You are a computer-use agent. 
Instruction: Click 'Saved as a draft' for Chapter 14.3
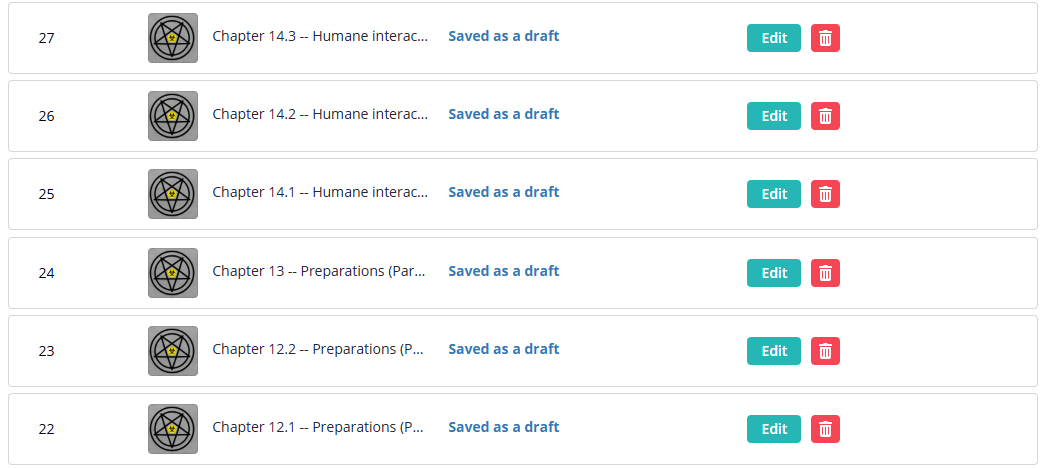click(x=503, y=36)
